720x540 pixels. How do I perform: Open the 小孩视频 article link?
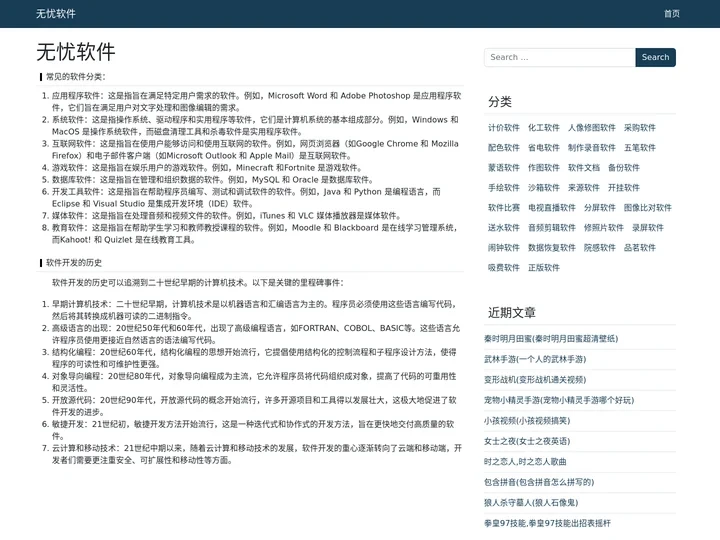[x=527, y=421]
